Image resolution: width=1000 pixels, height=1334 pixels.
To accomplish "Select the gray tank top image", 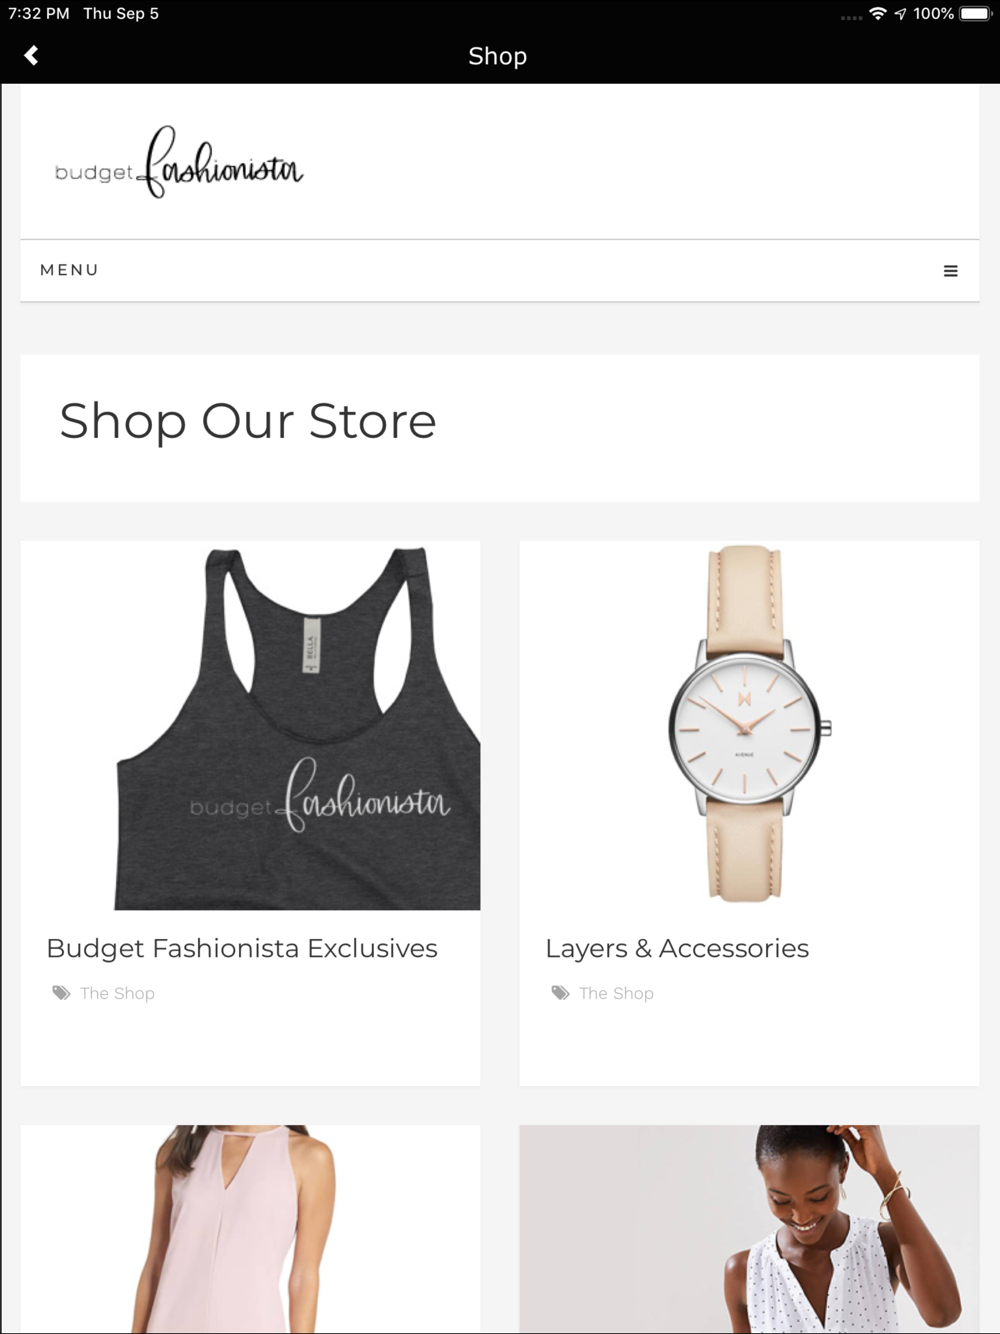I will pos(250,726).
